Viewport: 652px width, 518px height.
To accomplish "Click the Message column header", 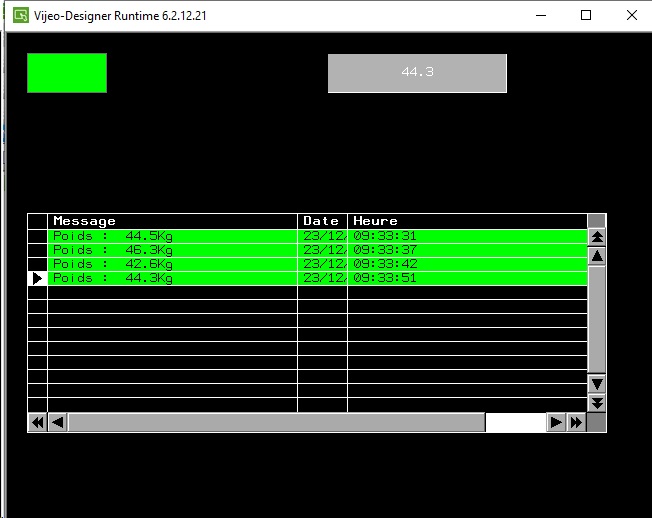I will tap(172, 221).
